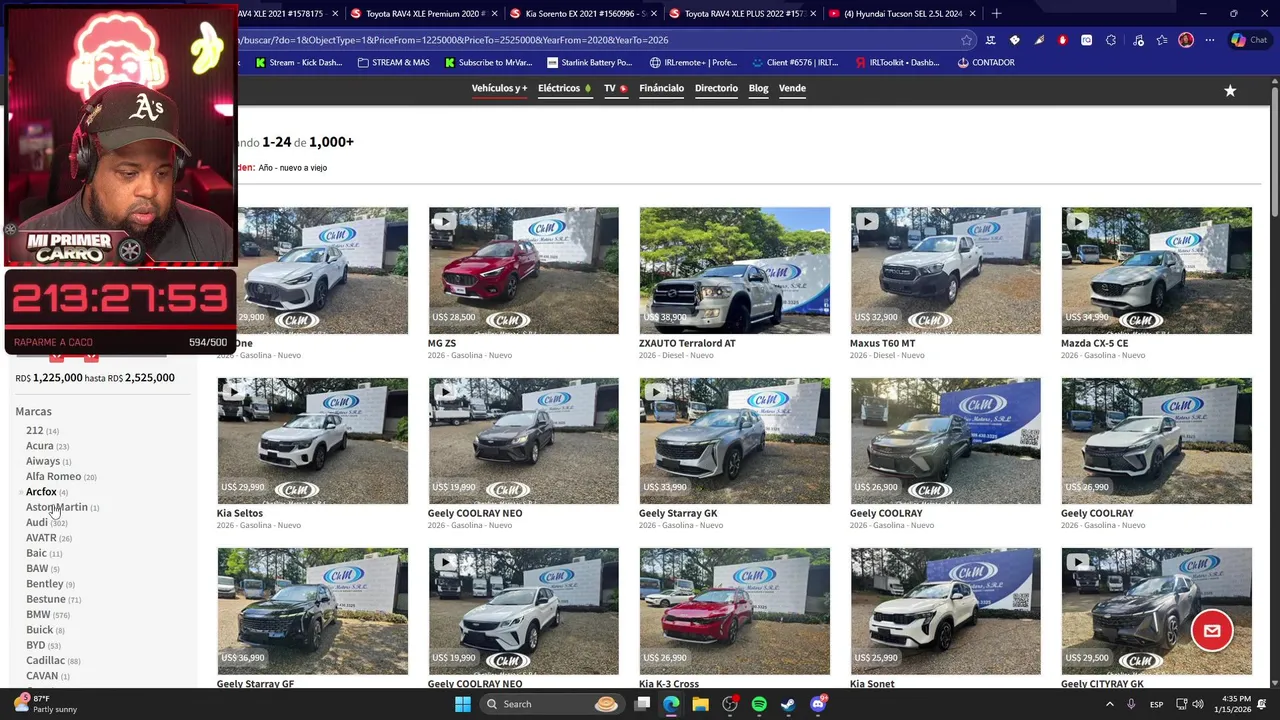Open the Extensions puzzle icon in Edge toolbar
The image size is (1280, 720).
(1111, 40)
